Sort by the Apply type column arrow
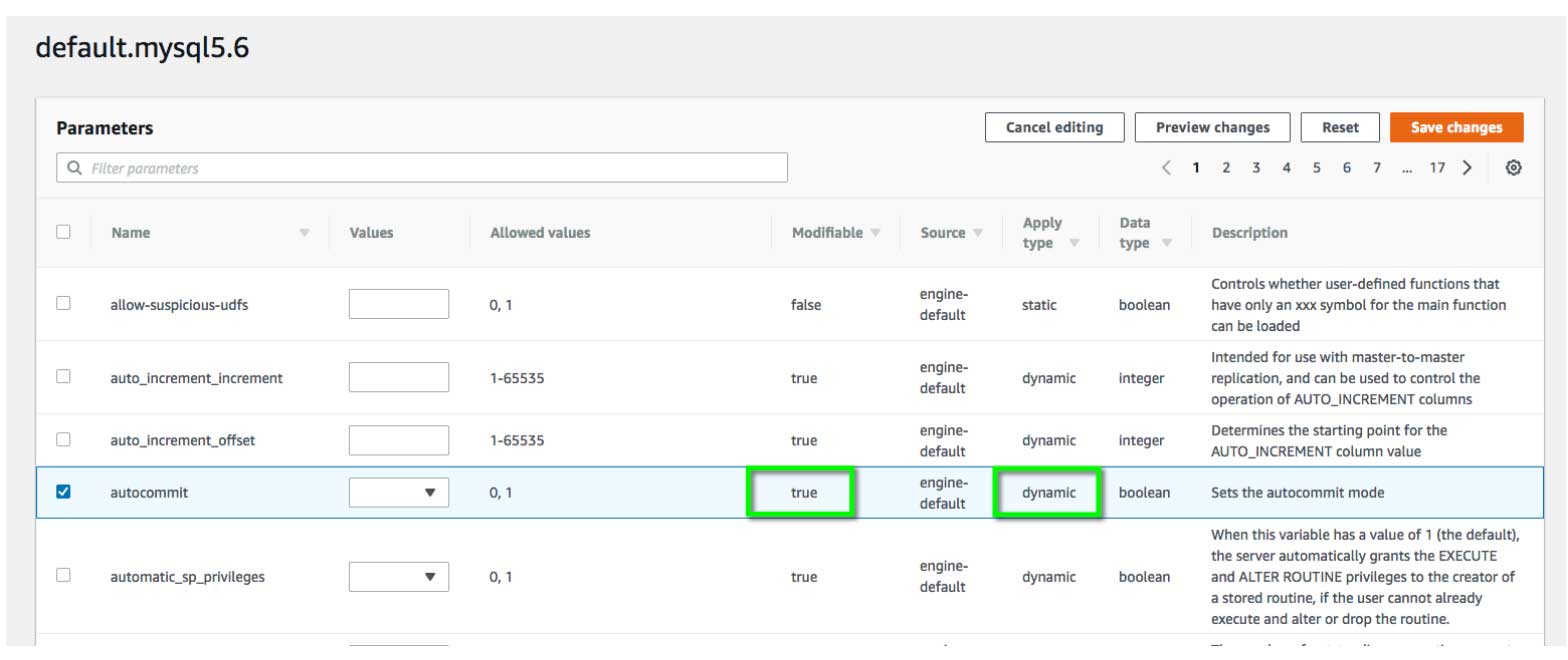Viewport: 1568px width, 660px height. click(x=1076, y=243)
